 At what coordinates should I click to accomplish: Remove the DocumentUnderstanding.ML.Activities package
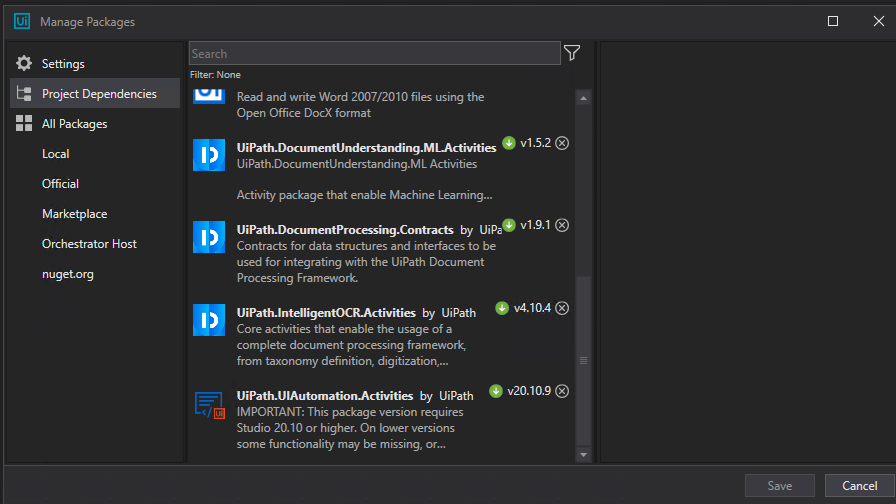tap(562, 143)
